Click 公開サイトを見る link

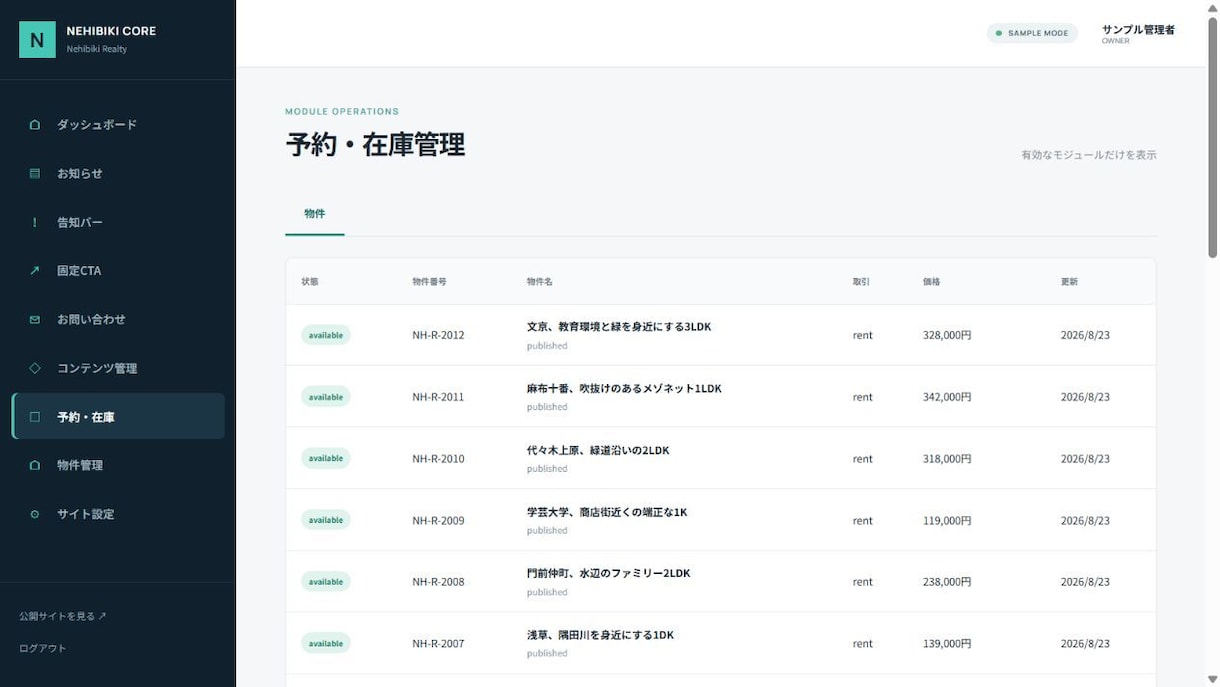(63, 616)
